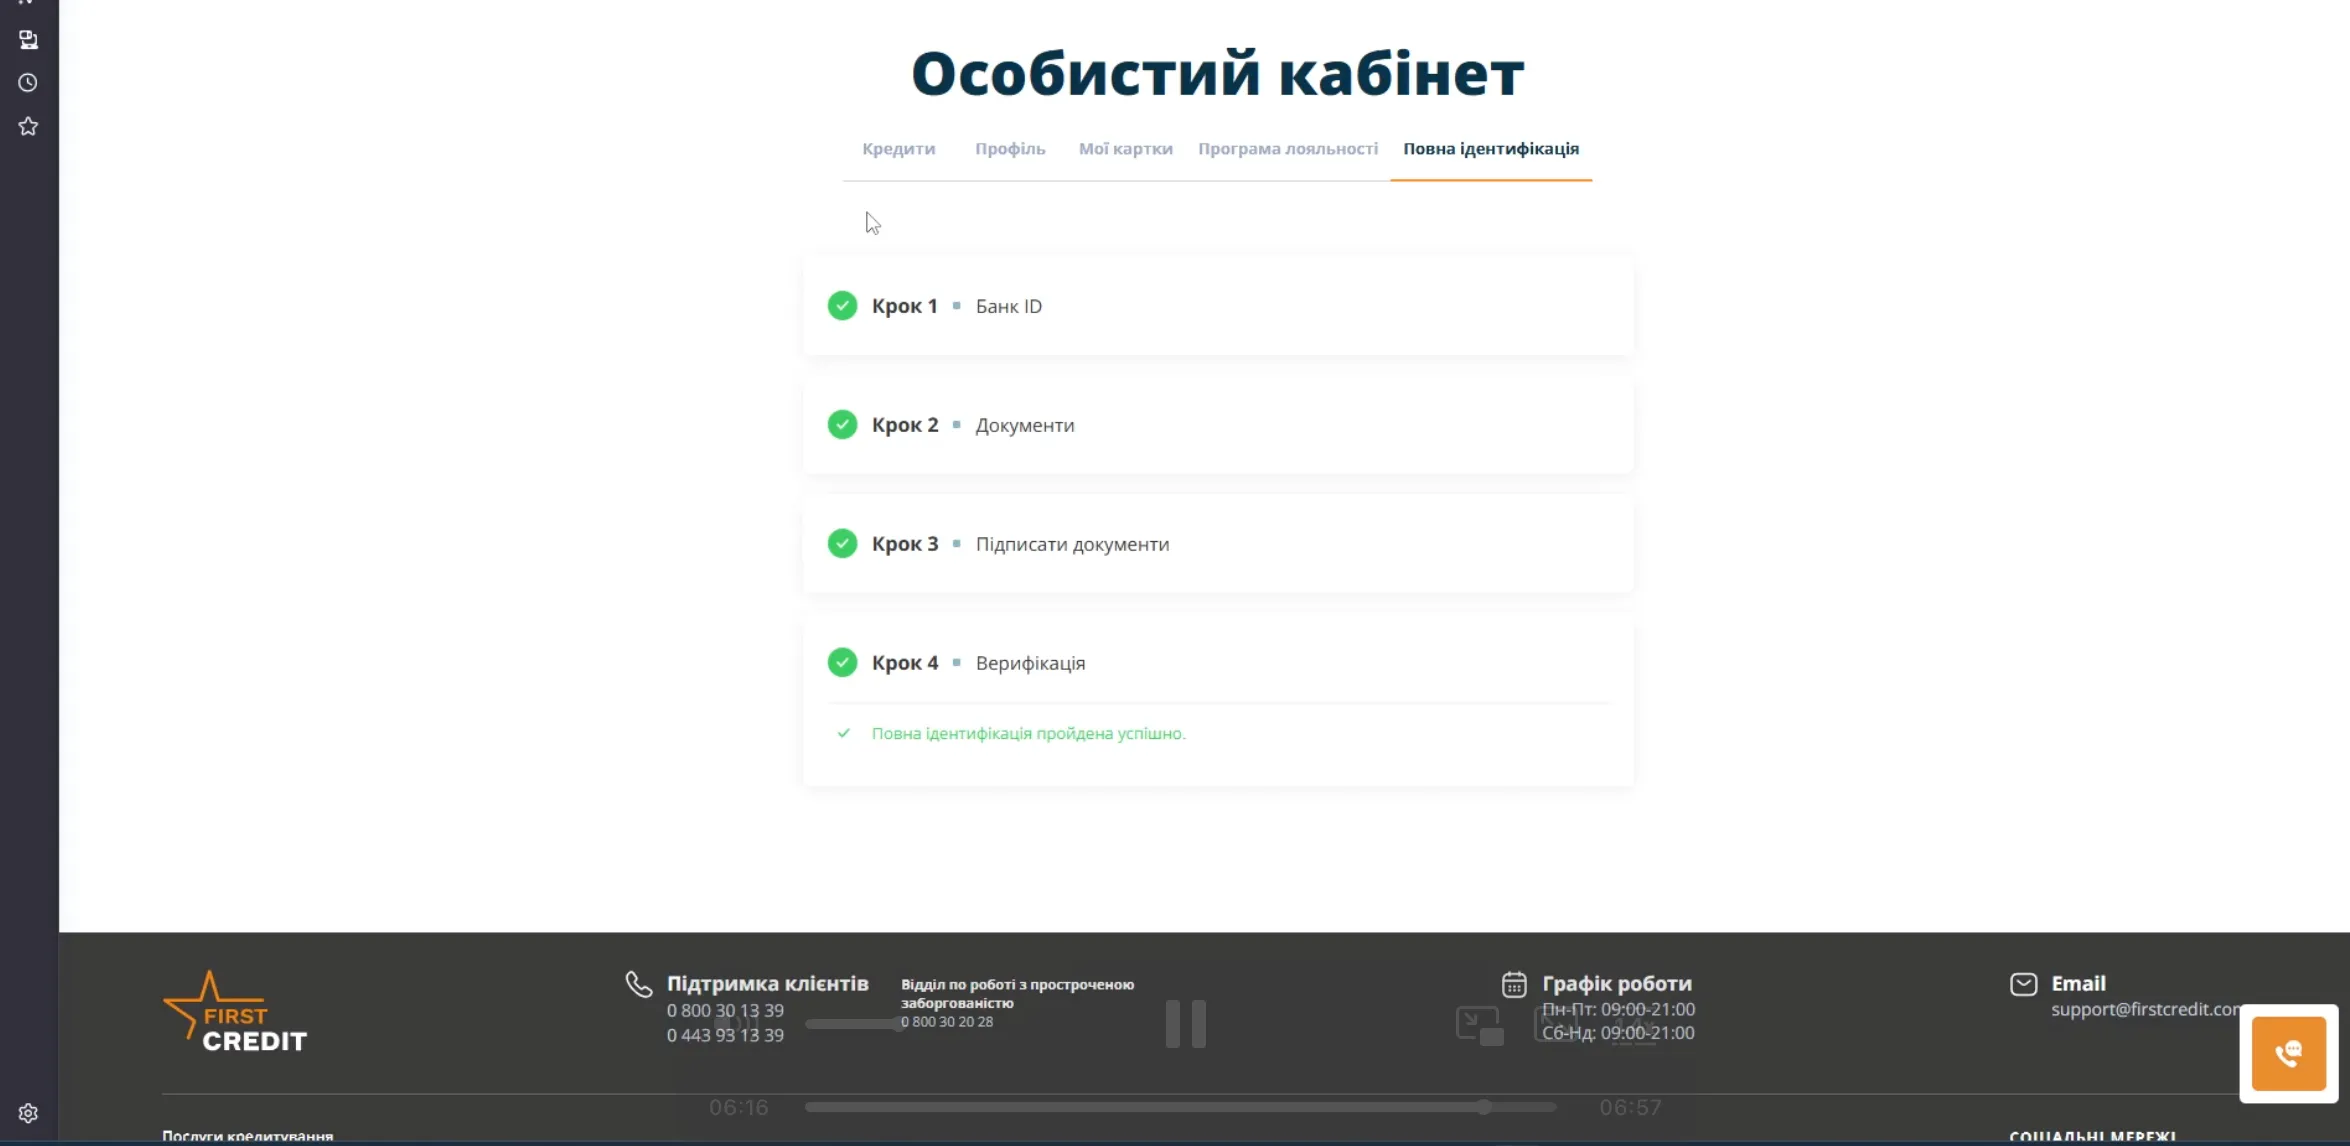Call the 0 800 30 13 39 number link
The width and height of the screenshot is (2350, 1146).
coord(724,1010)
